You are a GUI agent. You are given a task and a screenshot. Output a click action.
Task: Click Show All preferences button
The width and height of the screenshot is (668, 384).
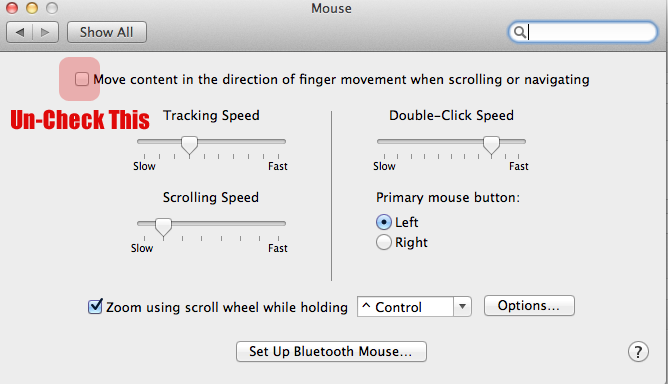(x=107, y=32)
